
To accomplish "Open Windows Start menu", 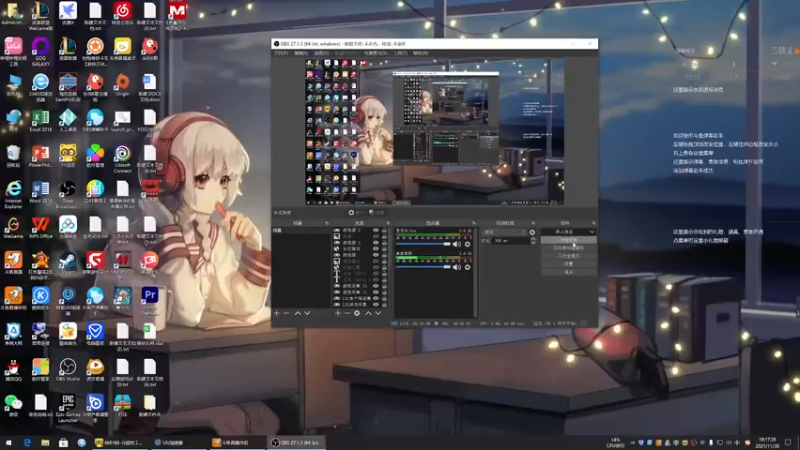I will click(9, 442).
